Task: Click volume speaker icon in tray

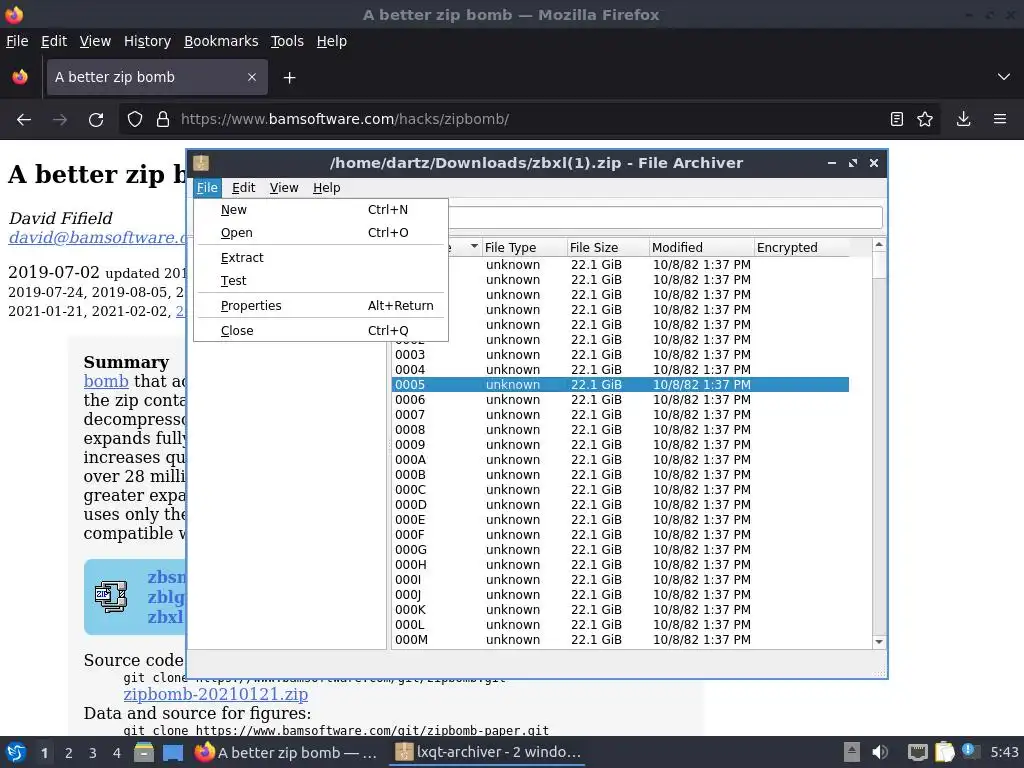Action: (x=880, y=752)
